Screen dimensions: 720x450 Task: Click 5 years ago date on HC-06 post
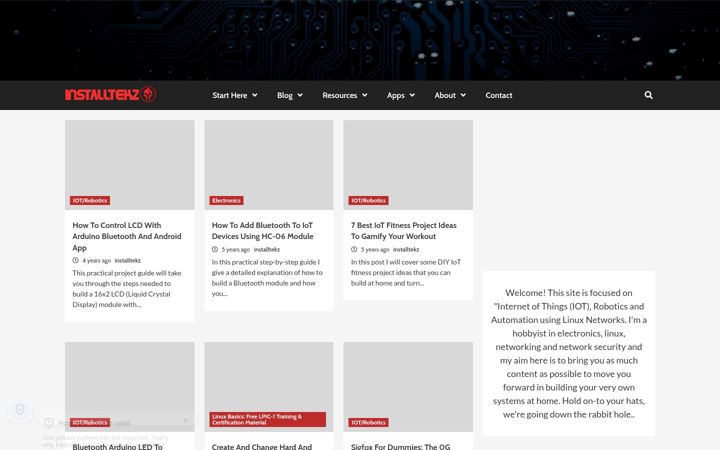236,249
